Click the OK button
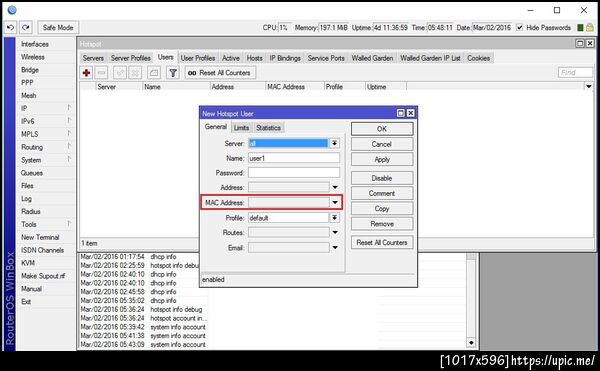Viewport: 600px width, 371px height. click(382, 129)
